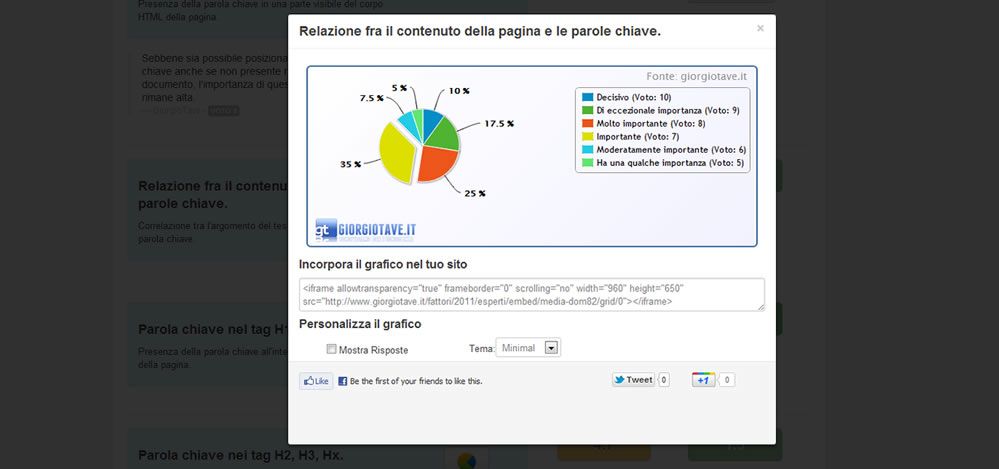The width and height of the screenshot is (999, 469).
Task: Click the Tweet count bubble
Action: pos(664,380)
